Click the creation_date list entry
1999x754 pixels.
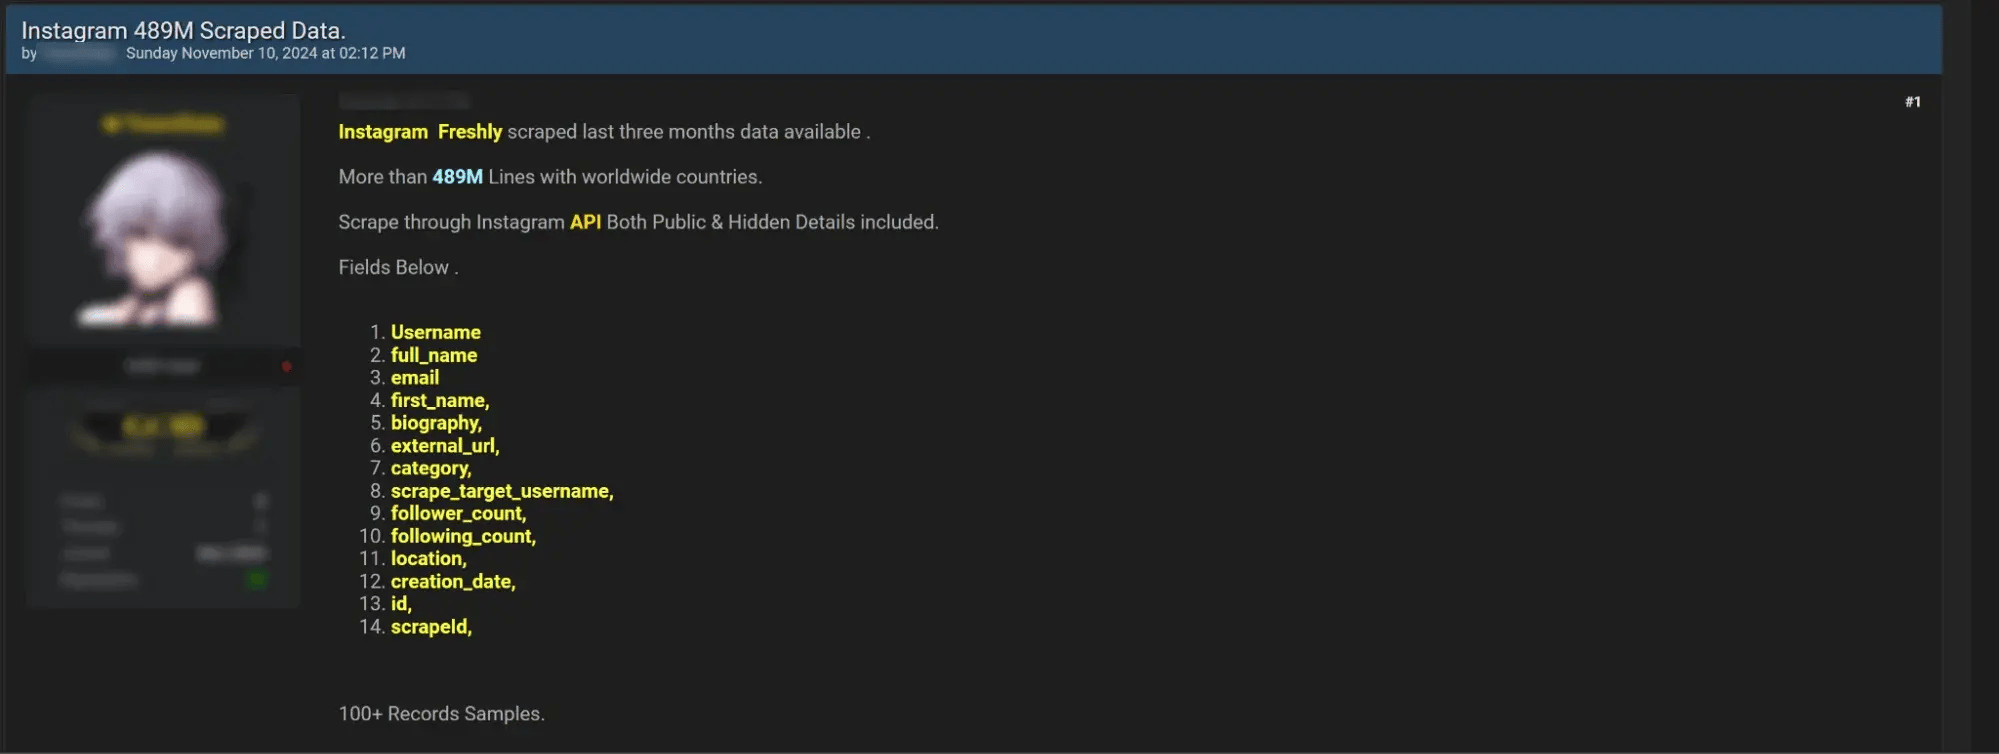[453, 581]
